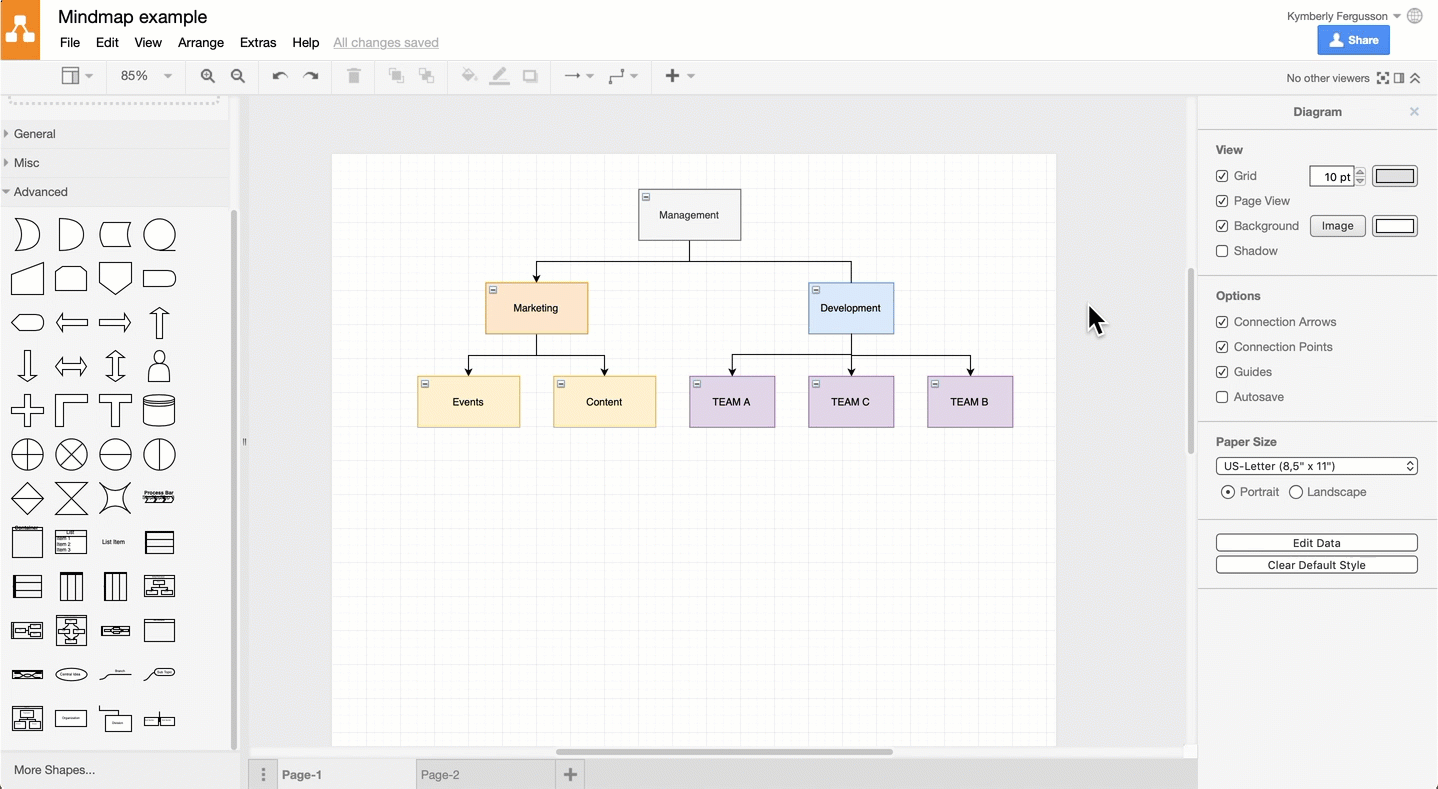Toggle the Background checkbox

click(1222, 226)
